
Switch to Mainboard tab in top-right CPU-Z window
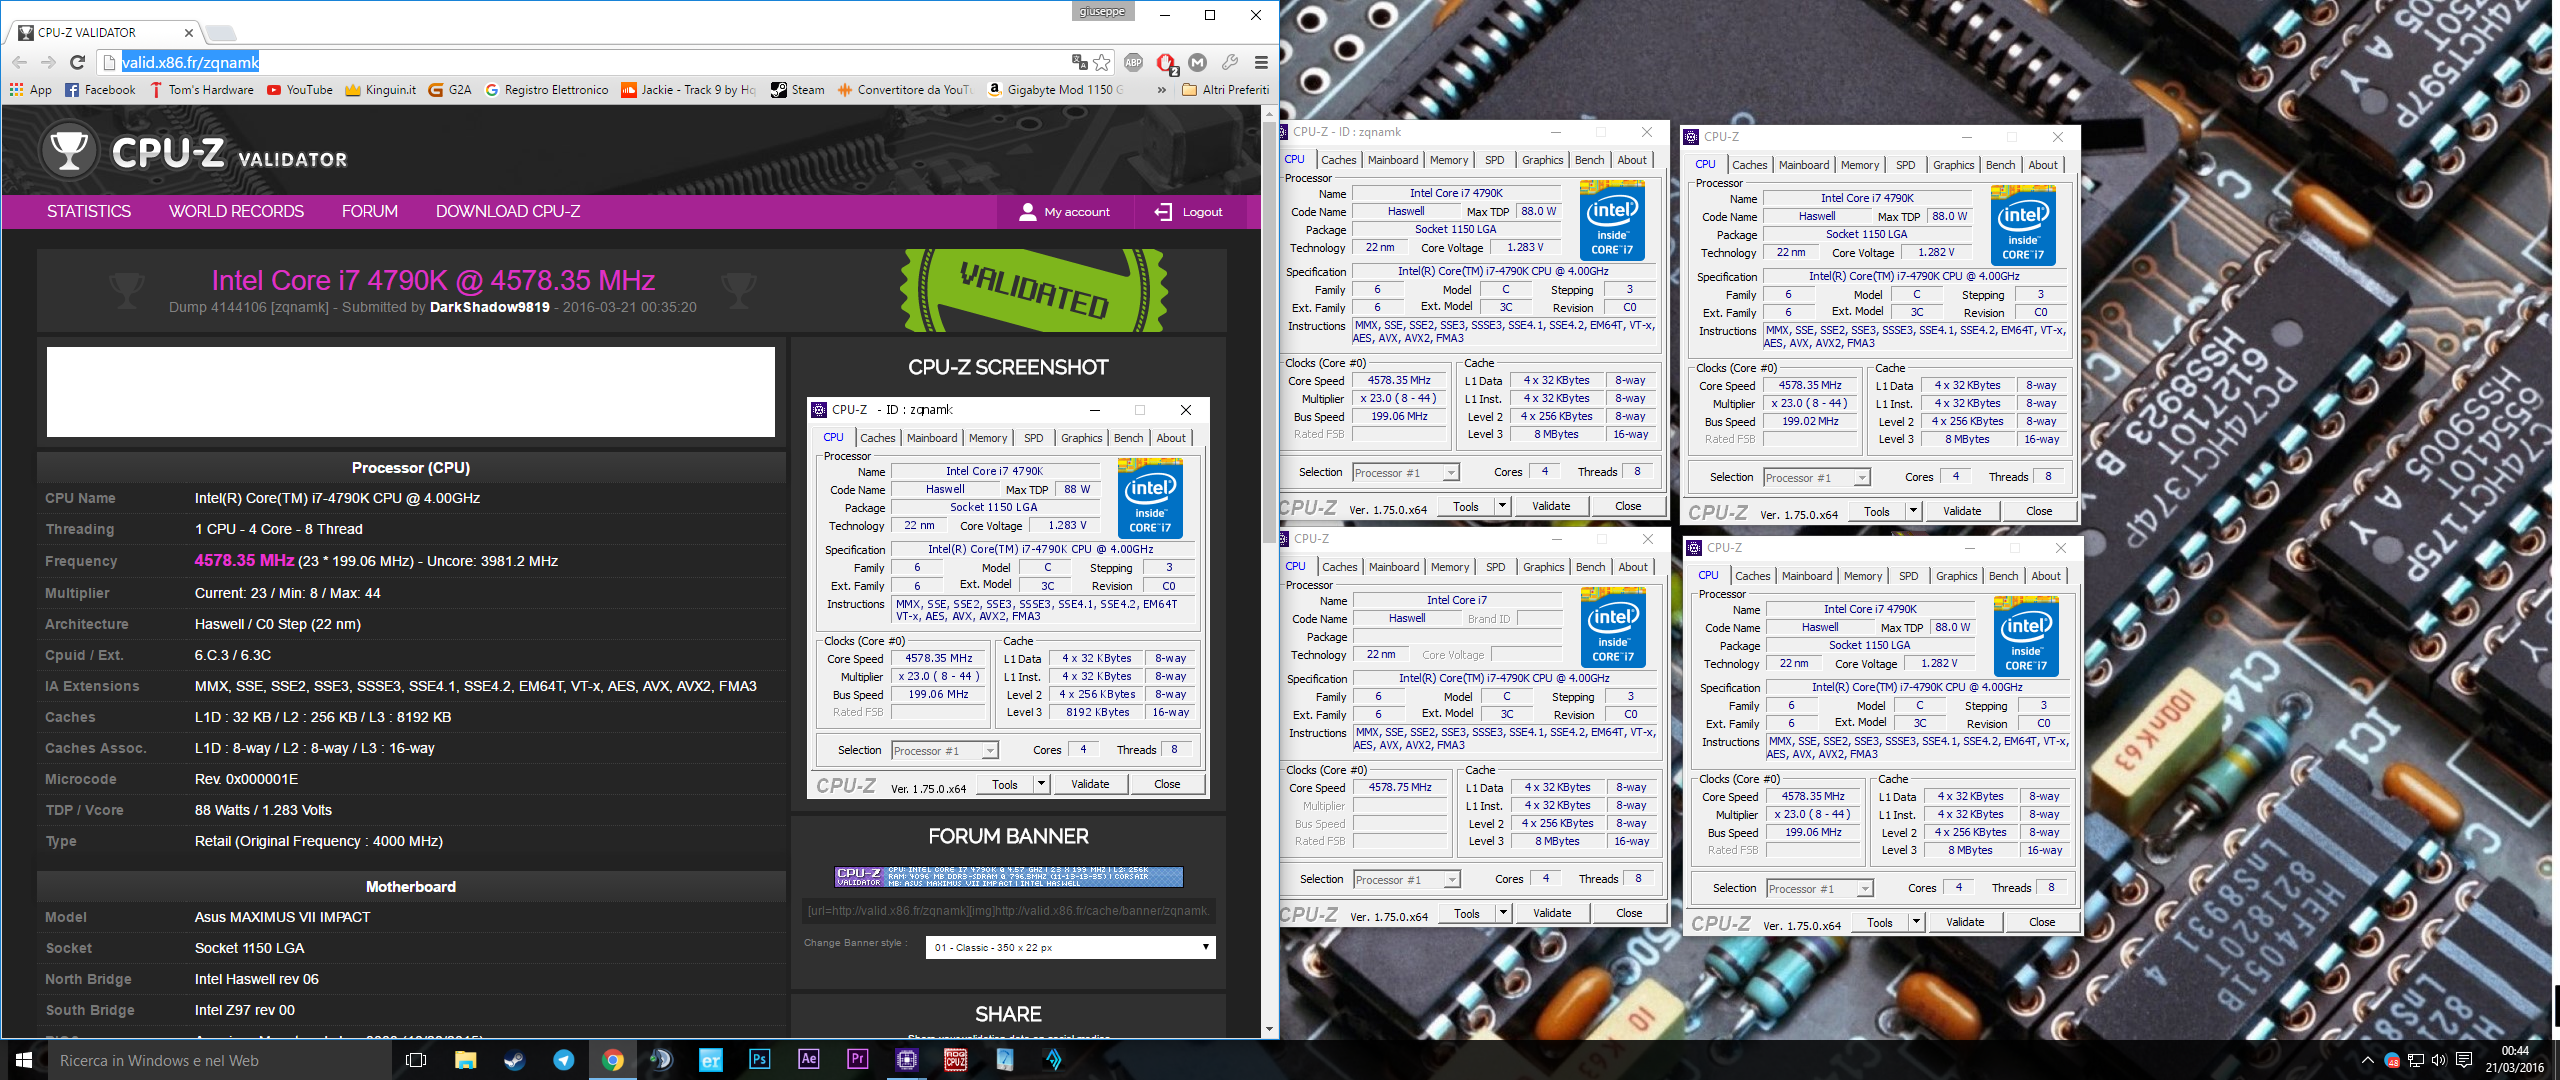pyautogui.click(x=1804, y=165)
